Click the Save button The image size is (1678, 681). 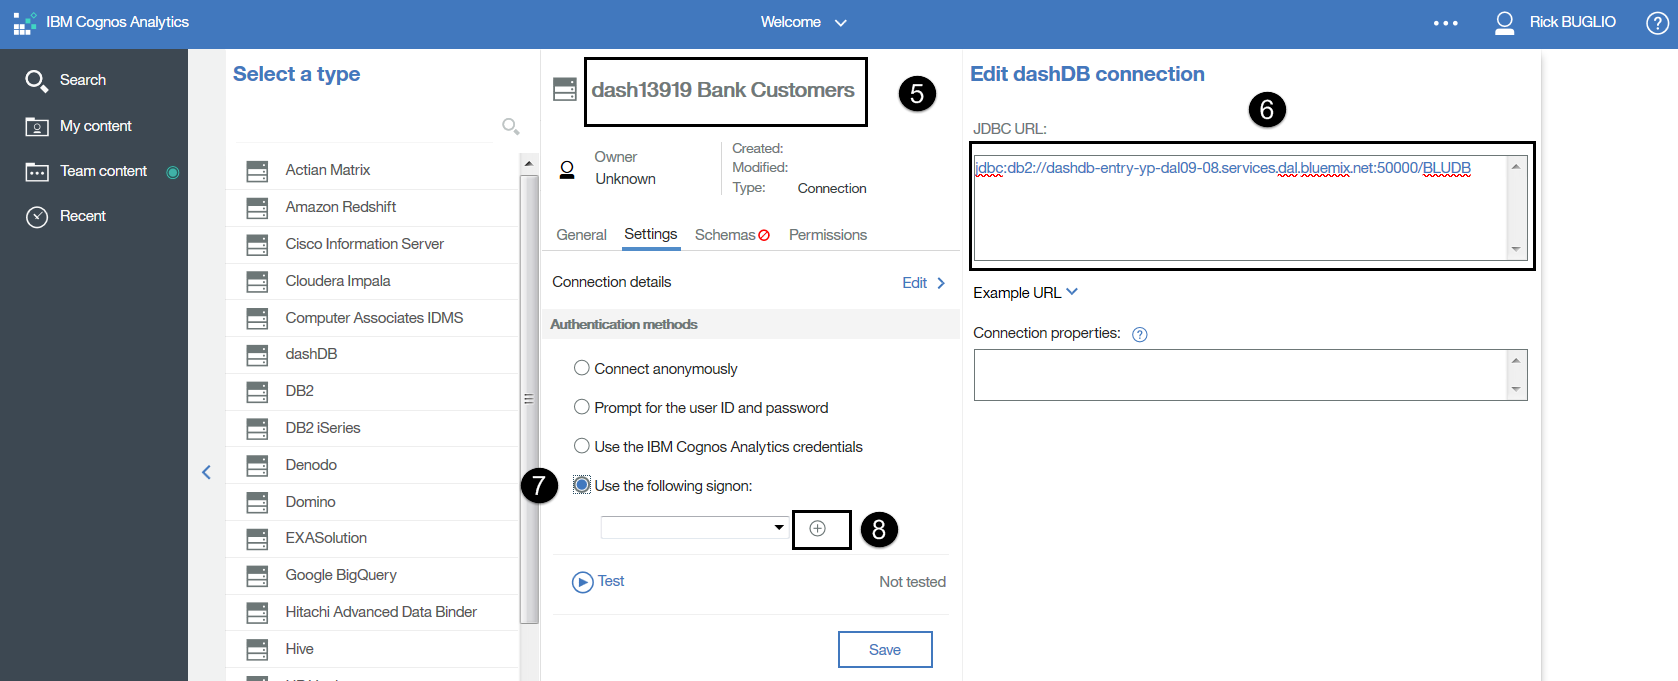(x=885, y=649)
